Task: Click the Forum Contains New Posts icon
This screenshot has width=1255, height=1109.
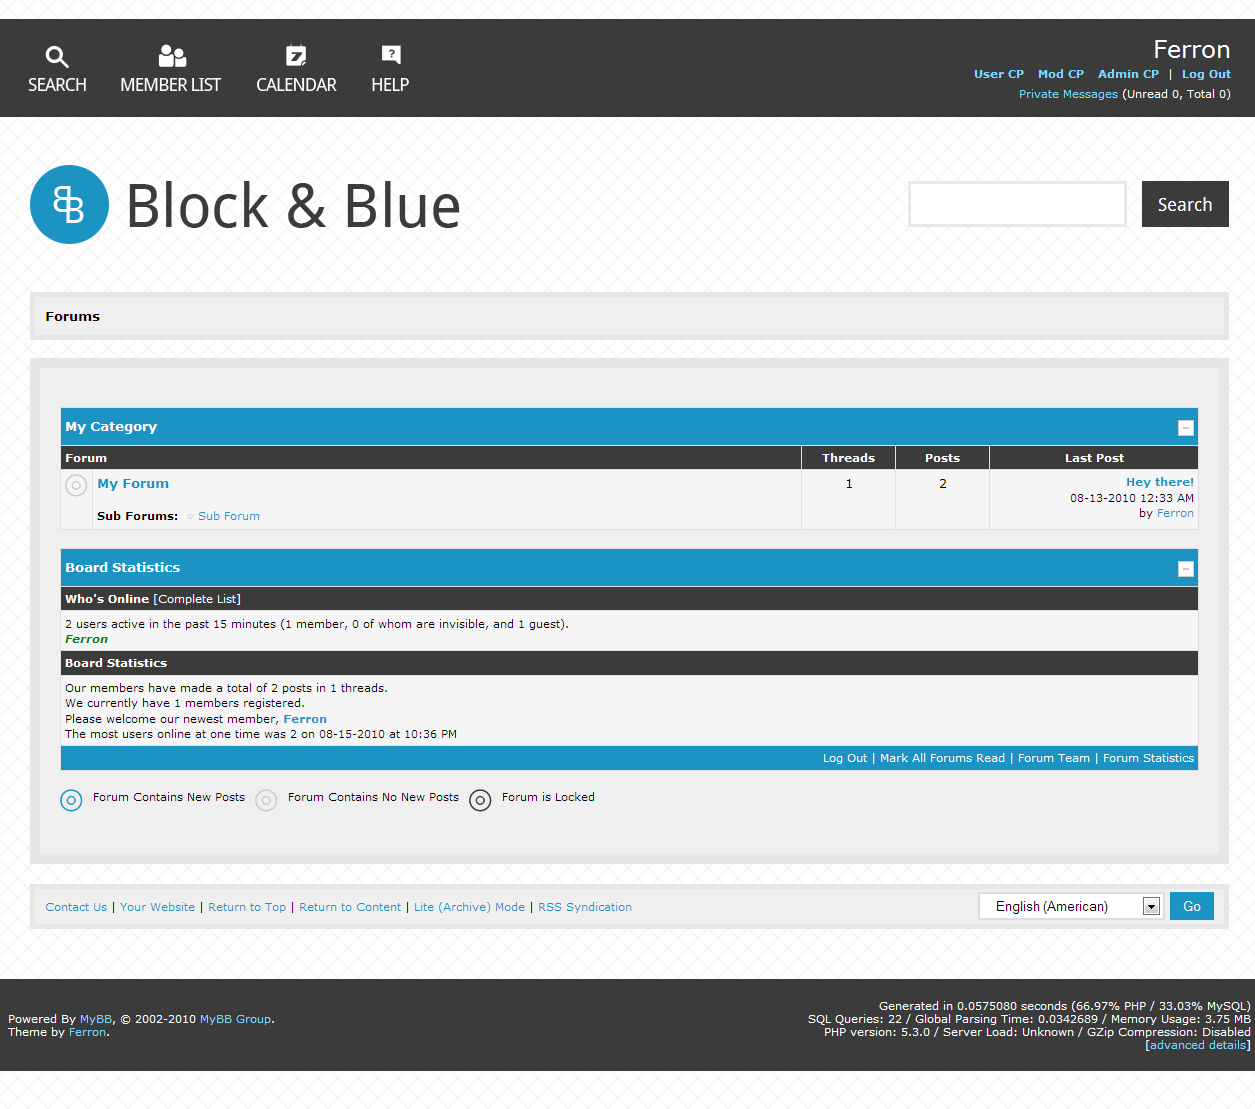Action: coord(71,800)
